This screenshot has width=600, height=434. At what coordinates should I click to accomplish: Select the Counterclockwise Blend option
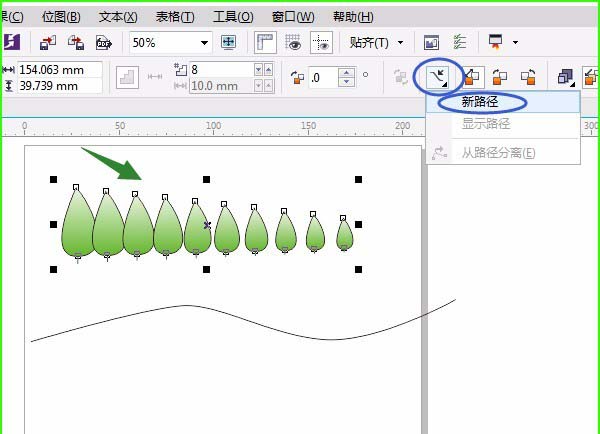[528, 77]
